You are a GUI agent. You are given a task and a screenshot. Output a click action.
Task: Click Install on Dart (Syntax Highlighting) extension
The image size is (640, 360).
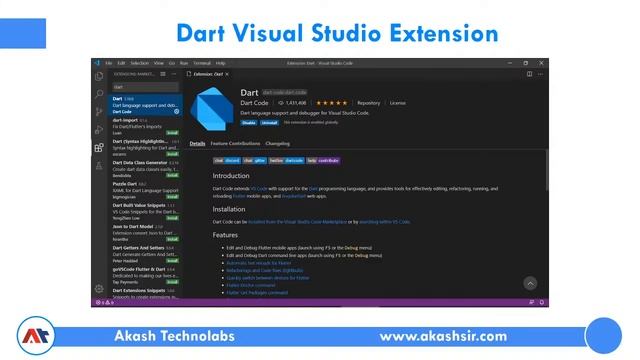click(x=172, y=154)
